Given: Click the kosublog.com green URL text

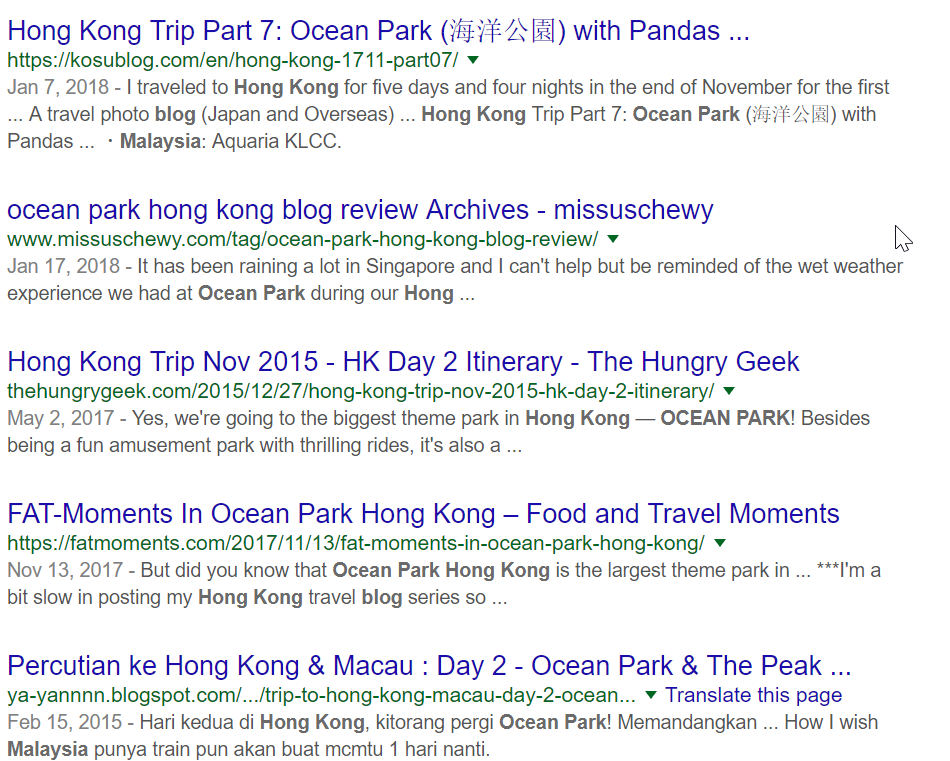Looking at the screenshot, I should click(x=233, y=60).
